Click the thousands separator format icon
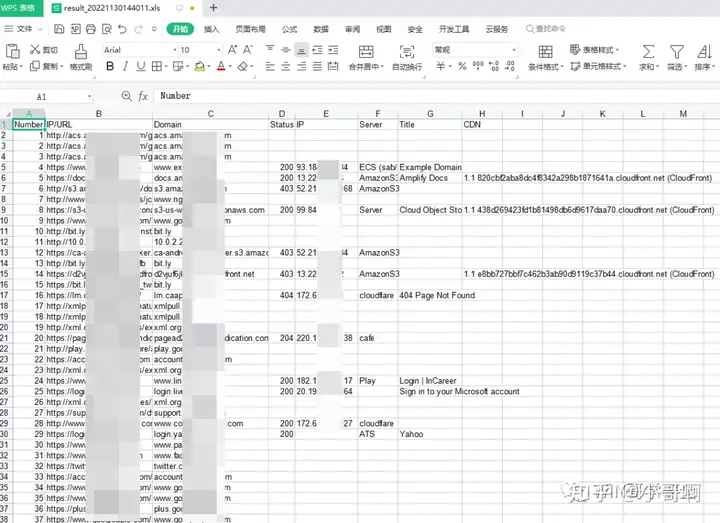Viewport: 720px width, 523px height. (478, 66)
